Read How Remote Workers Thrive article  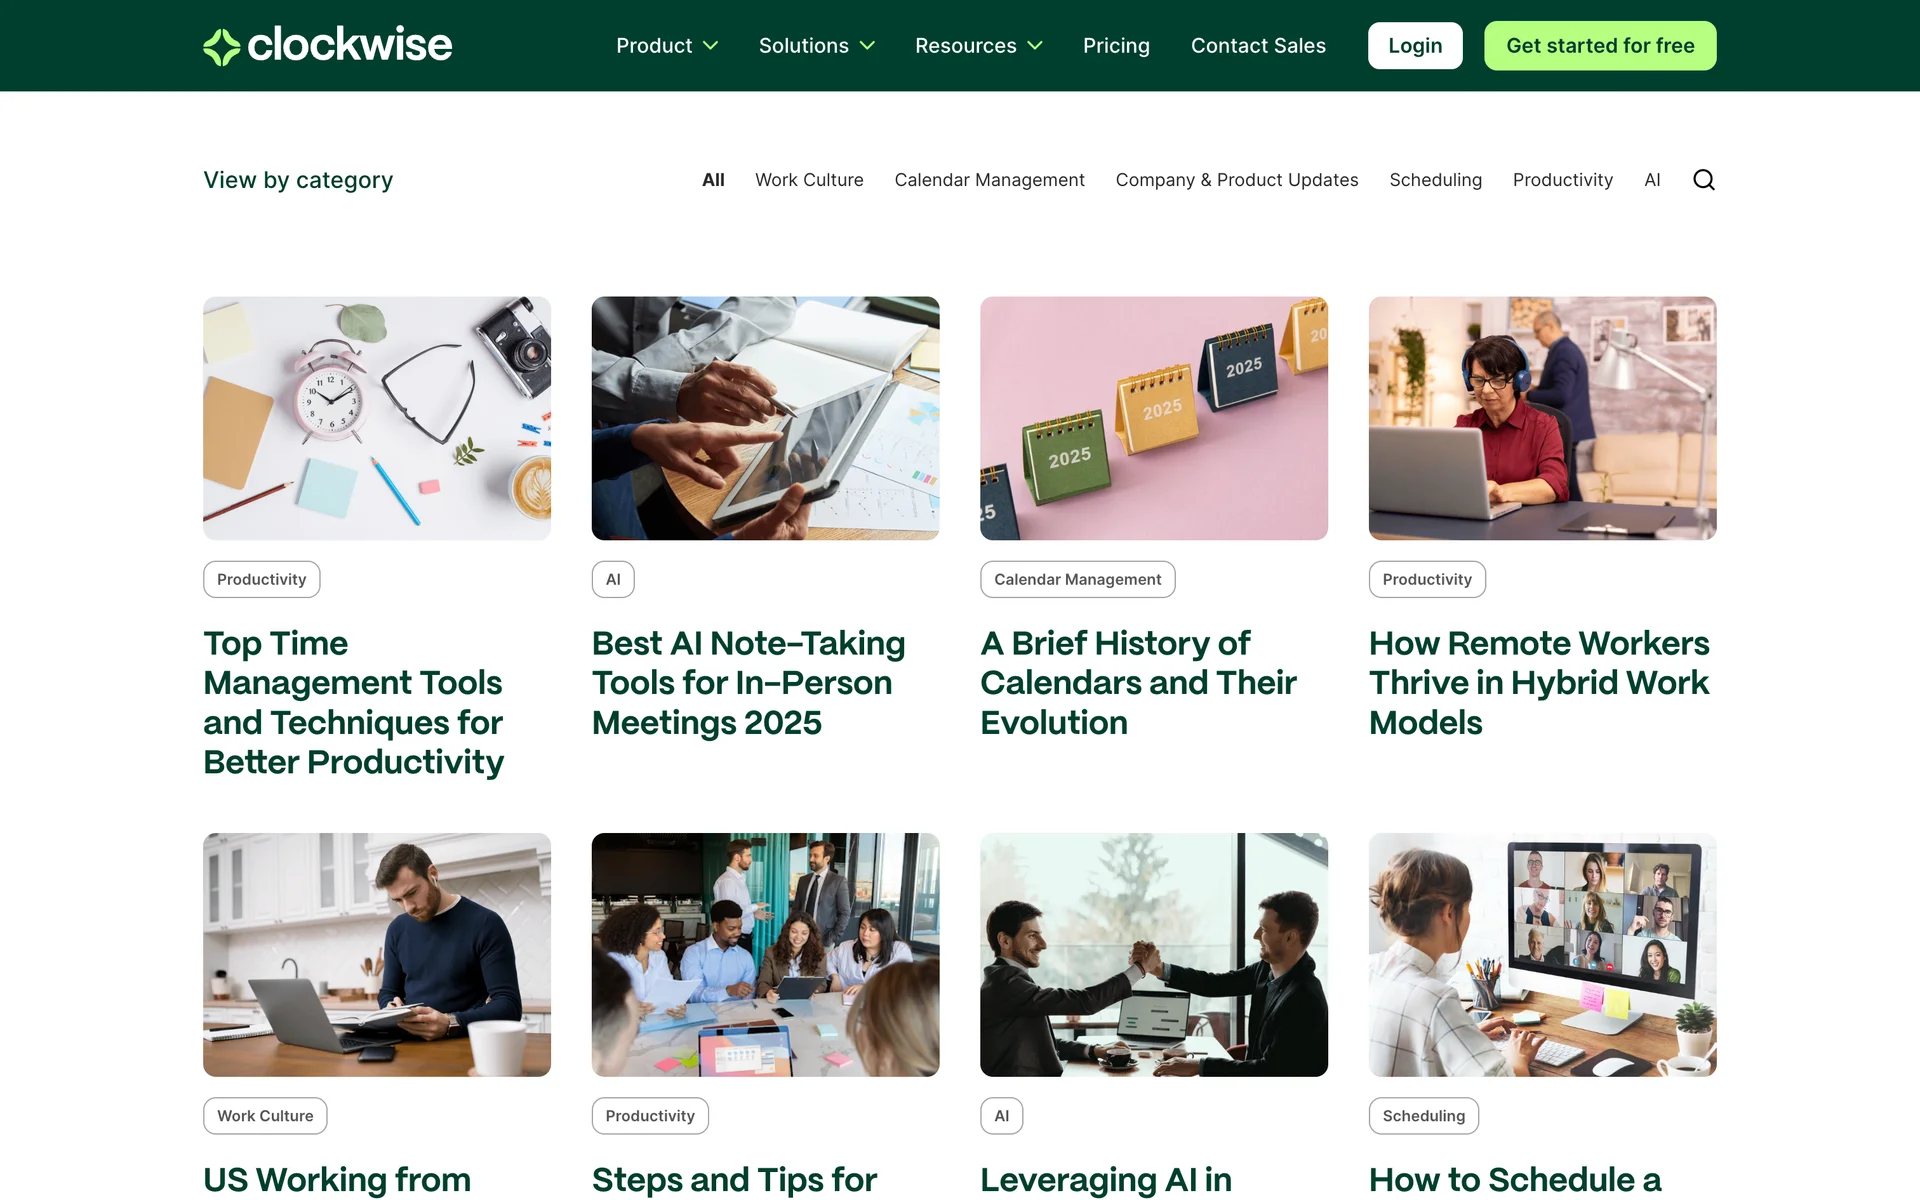pos(1538,682)
